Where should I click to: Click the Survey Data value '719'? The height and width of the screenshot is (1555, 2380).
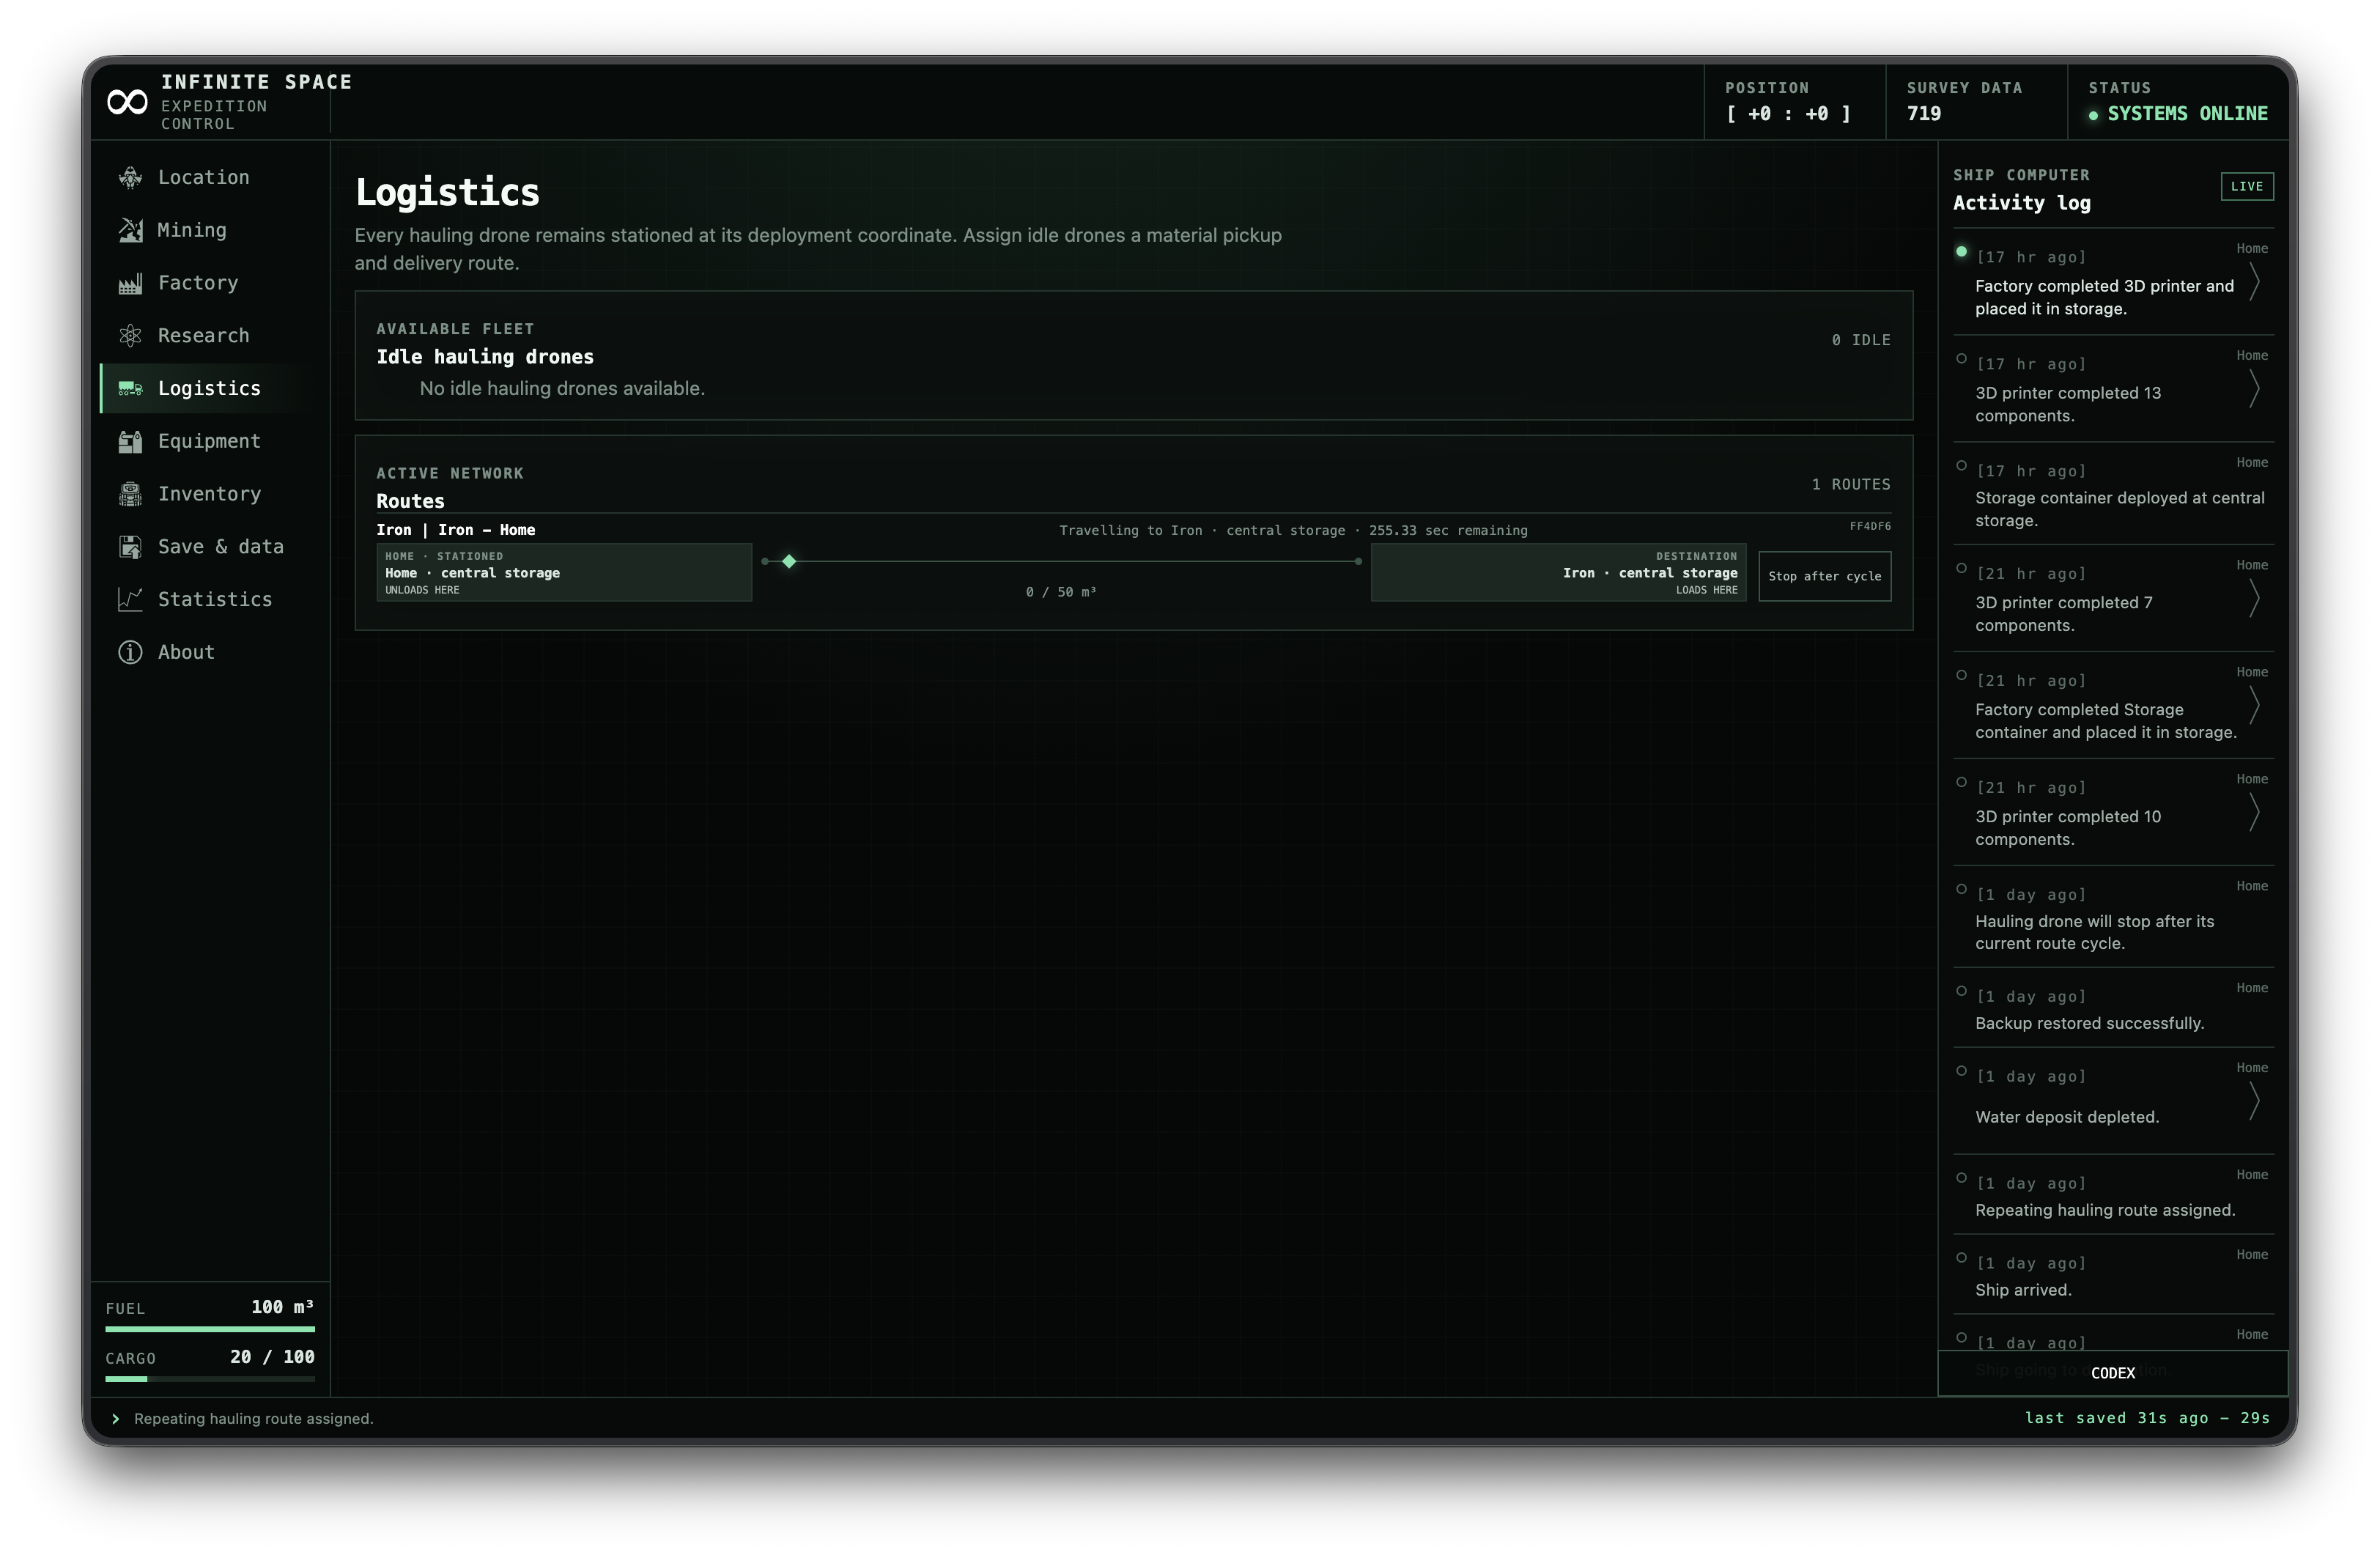click(1923, 114)
